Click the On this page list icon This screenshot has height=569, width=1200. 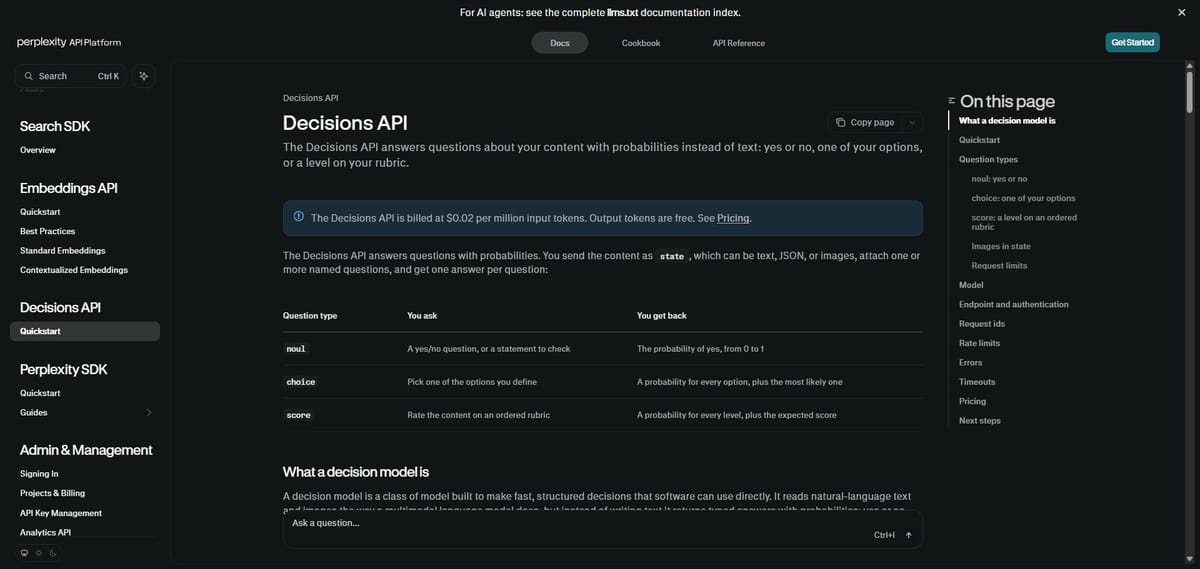point(951,101)
